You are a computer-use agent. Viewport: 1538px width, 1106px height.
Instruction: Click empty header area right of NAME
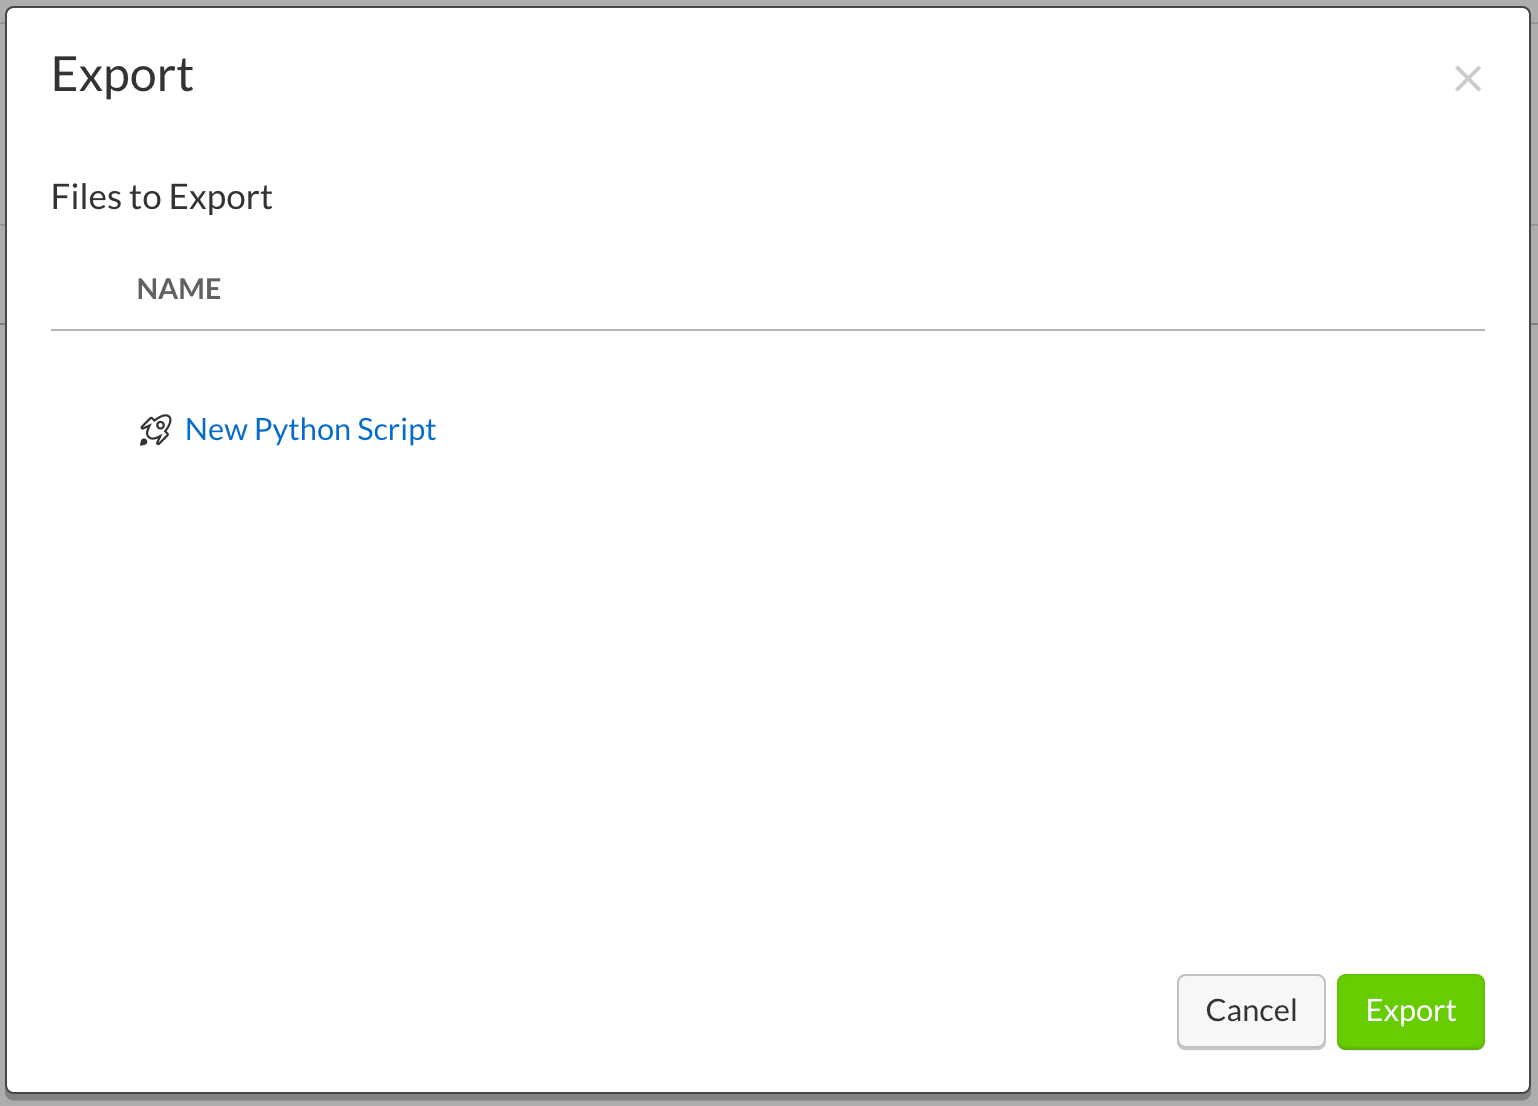800,289
